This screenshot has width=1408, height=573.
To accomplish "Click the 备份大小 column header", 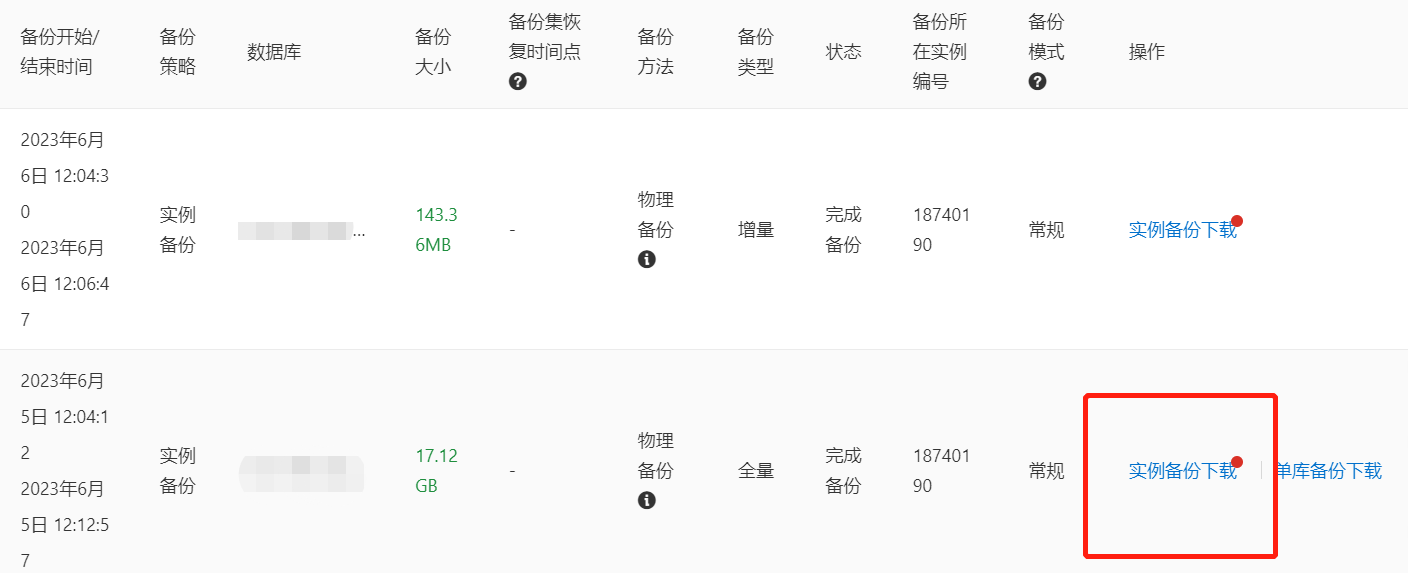I will click(x=433, y=52).
